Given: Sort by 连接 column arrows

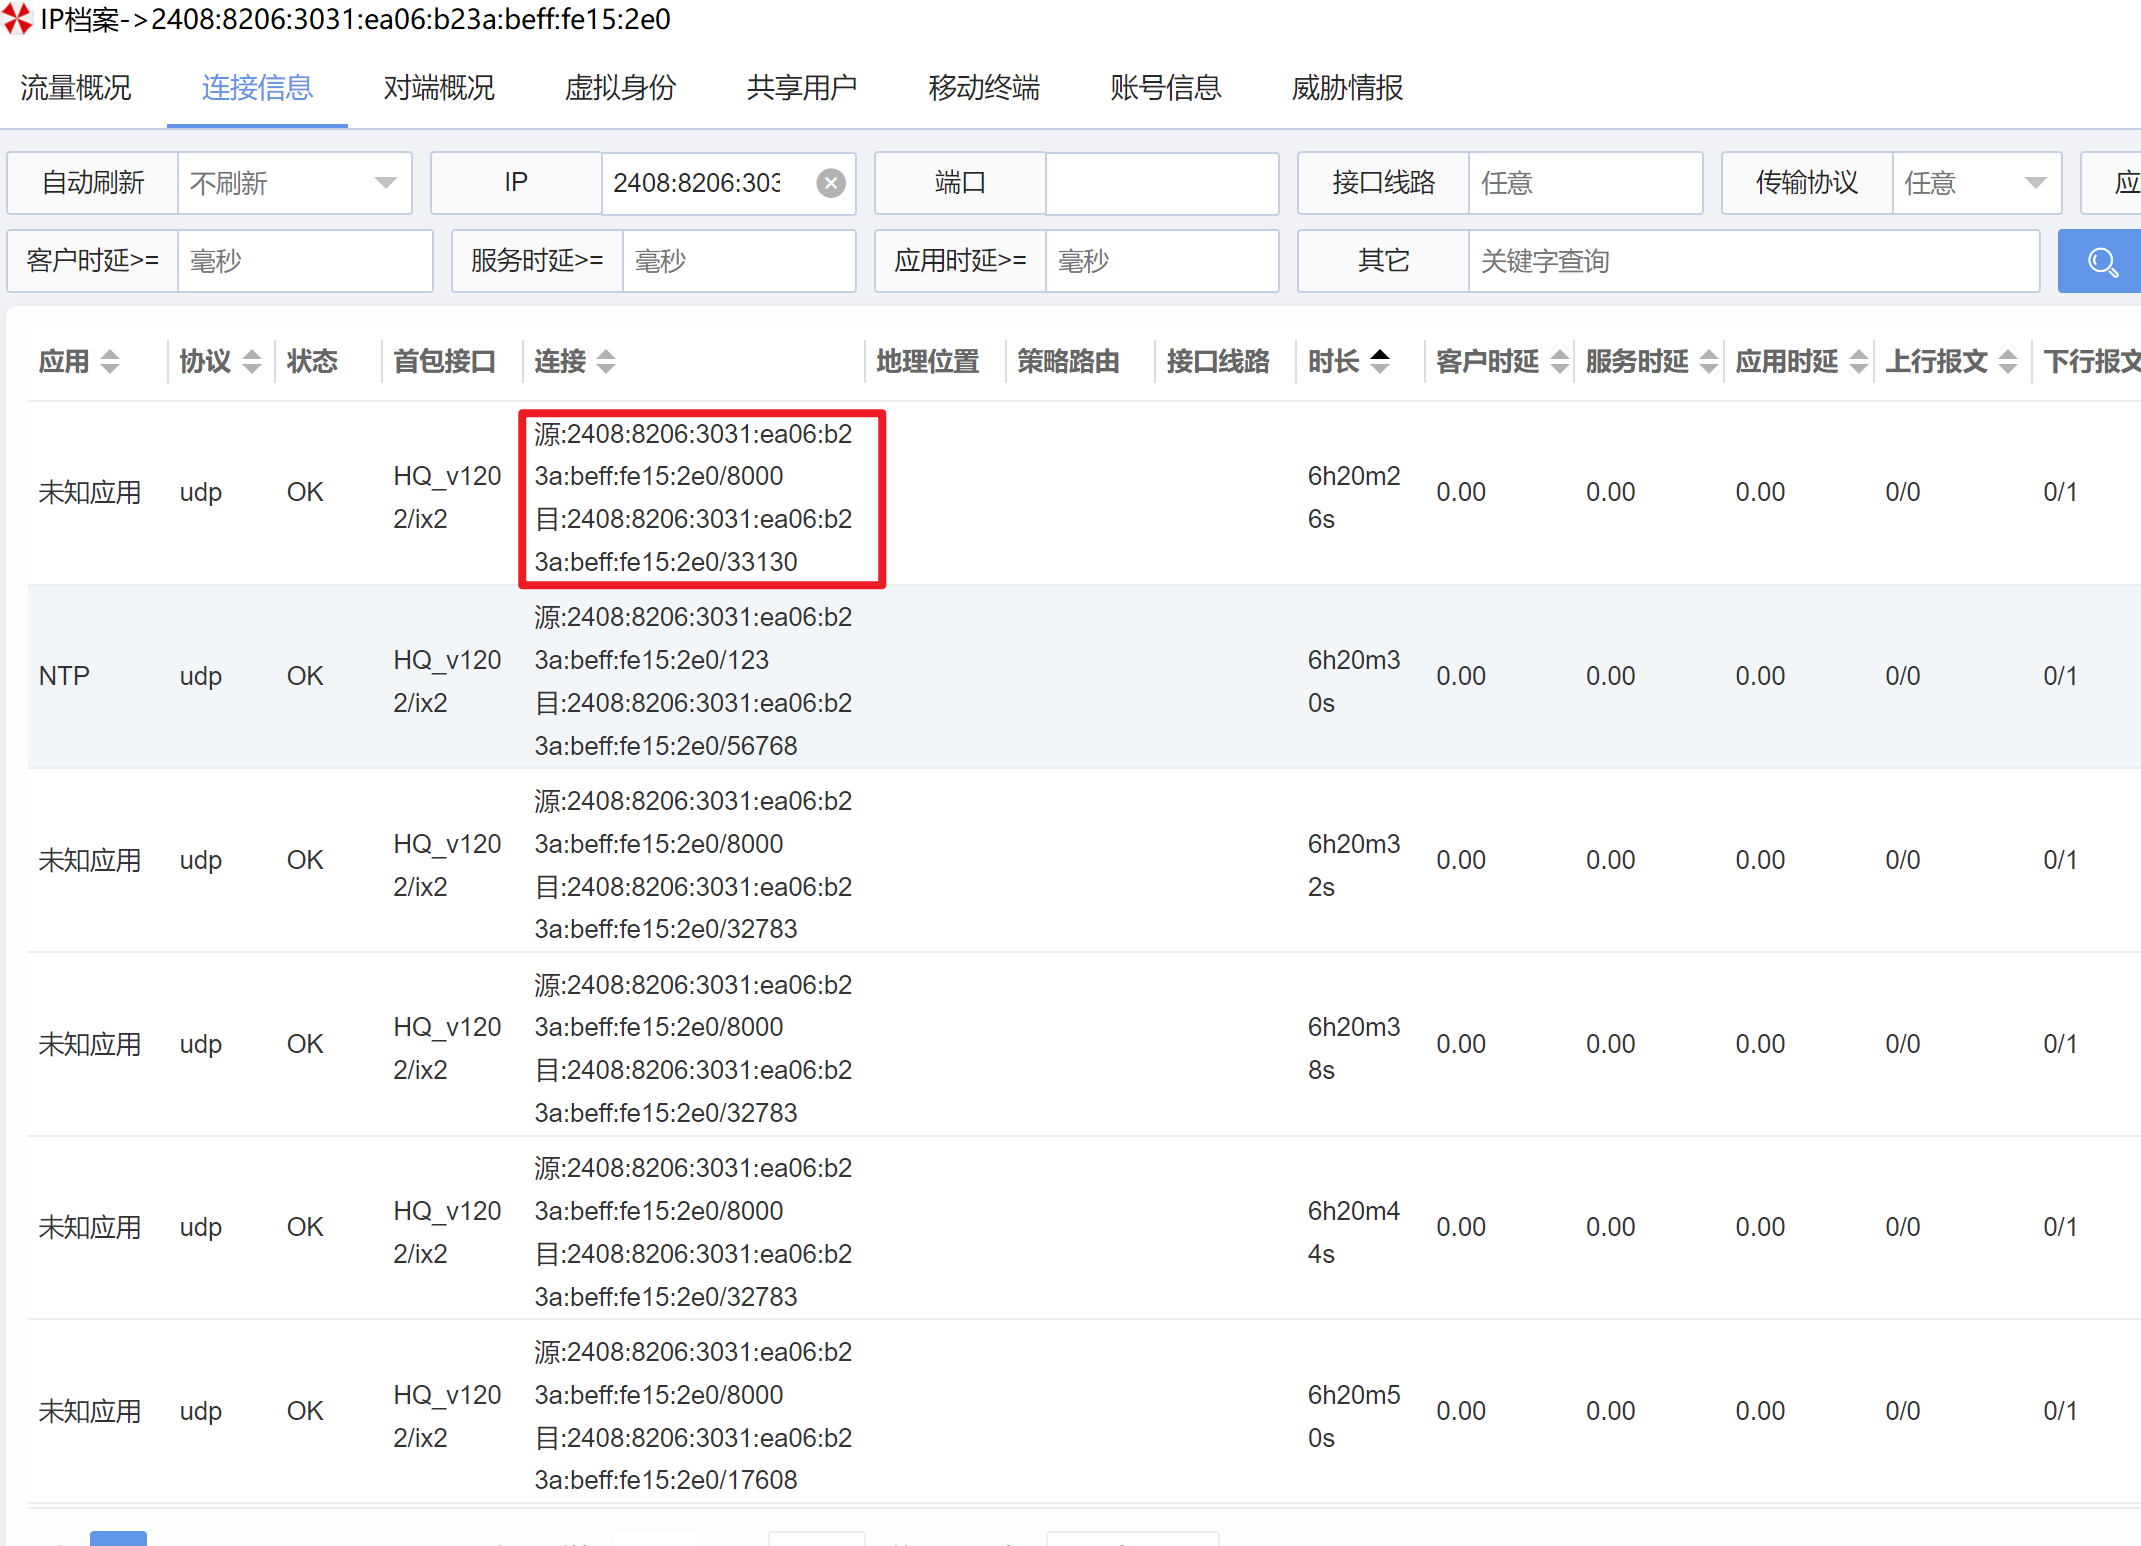Looking at the screenshot, I should pos(606,362).
